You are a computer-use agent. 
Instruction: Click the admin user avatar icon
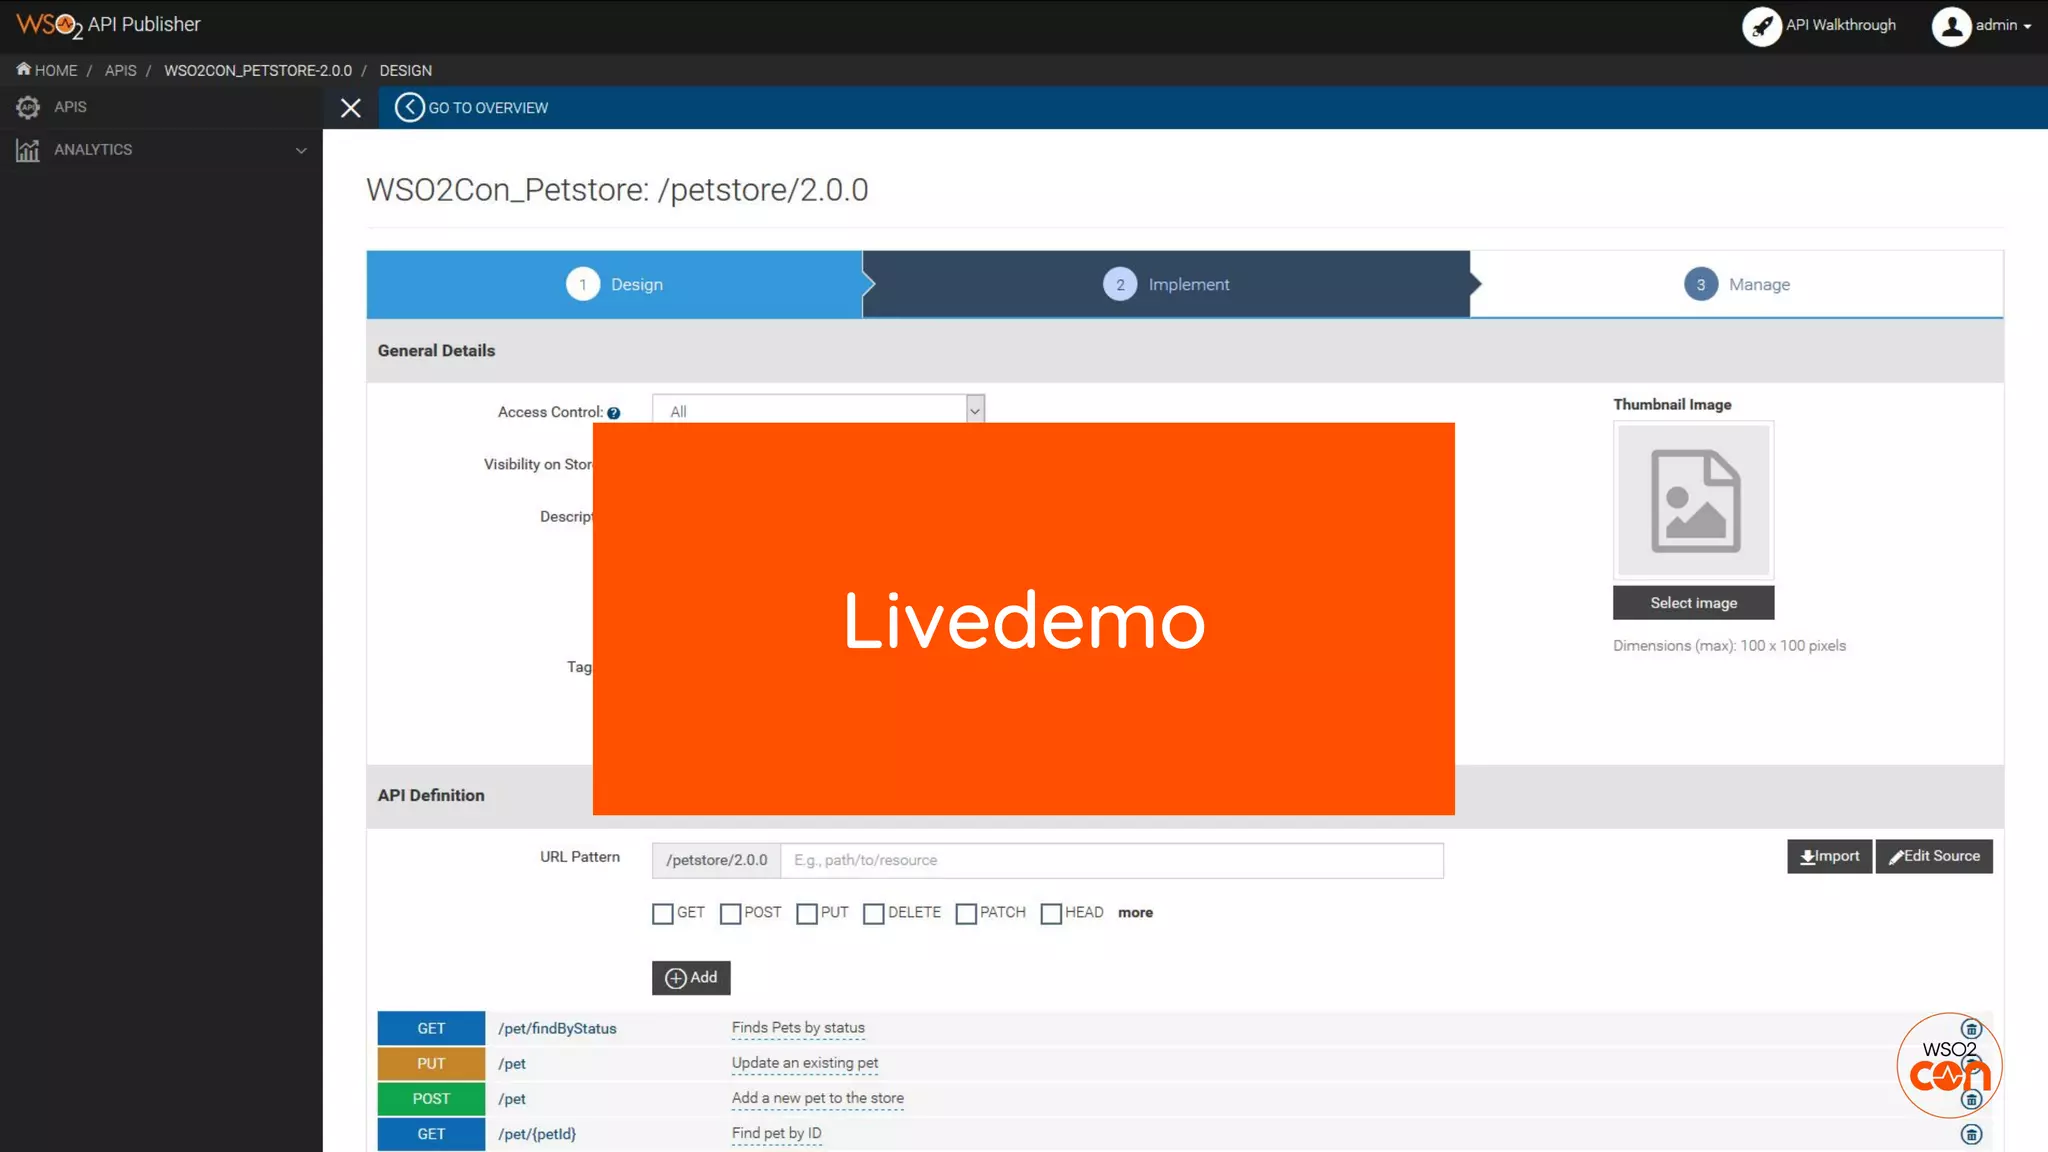pyautogui.click(x=1951, y=26)
